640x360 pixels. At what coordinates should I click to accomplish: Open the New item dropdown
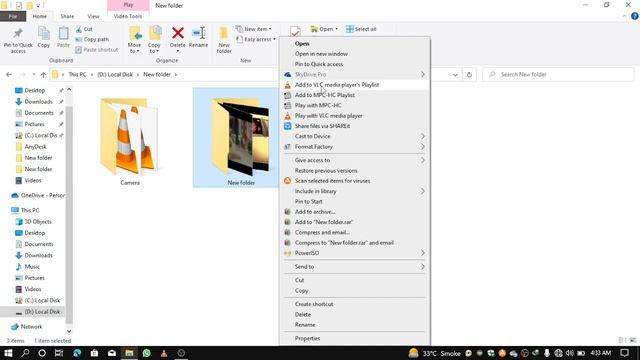(x=253, y=29)
